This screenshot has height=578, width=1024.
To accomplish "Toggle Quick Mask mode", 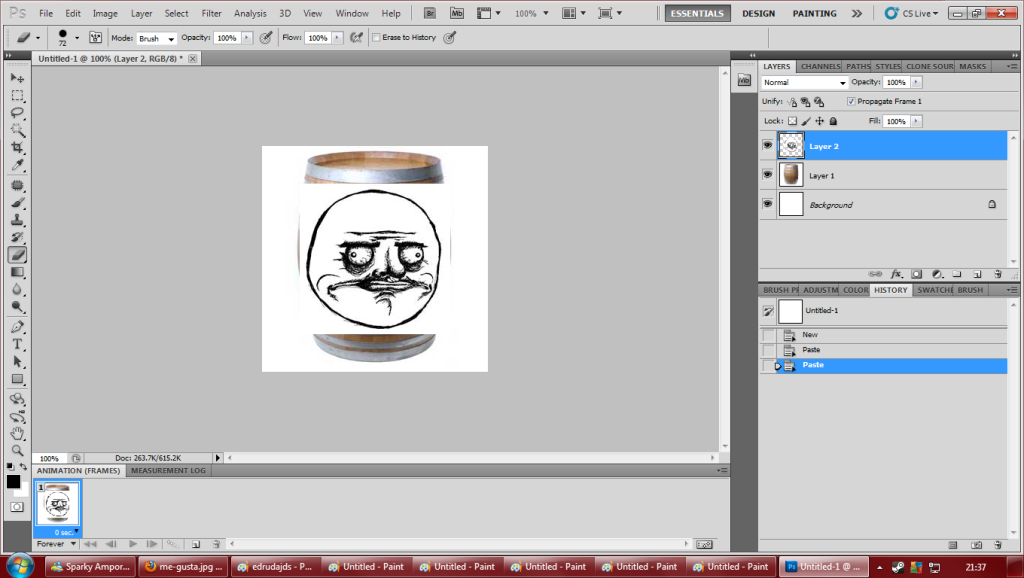I will click(x=17, y=507).
